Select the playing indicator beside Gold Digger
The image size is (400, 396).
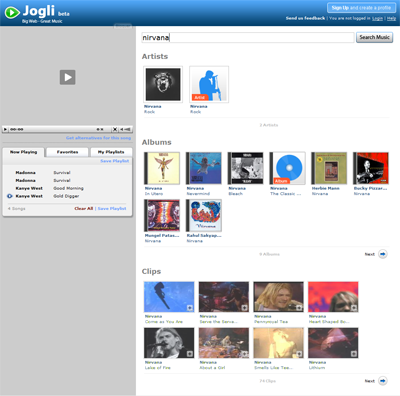click(10, 196)
